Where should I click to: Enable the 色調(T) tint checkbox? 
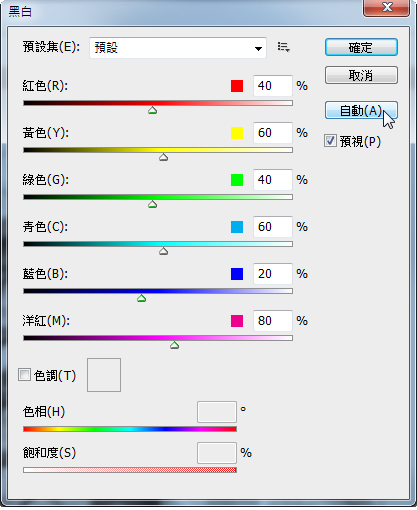tap(24, 375)
